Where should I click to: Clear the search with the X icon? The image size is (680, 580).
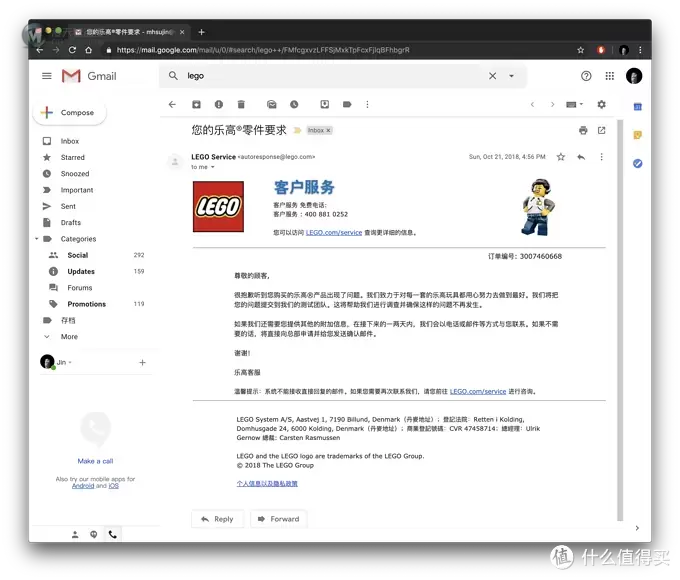click(x=492, y=76)
